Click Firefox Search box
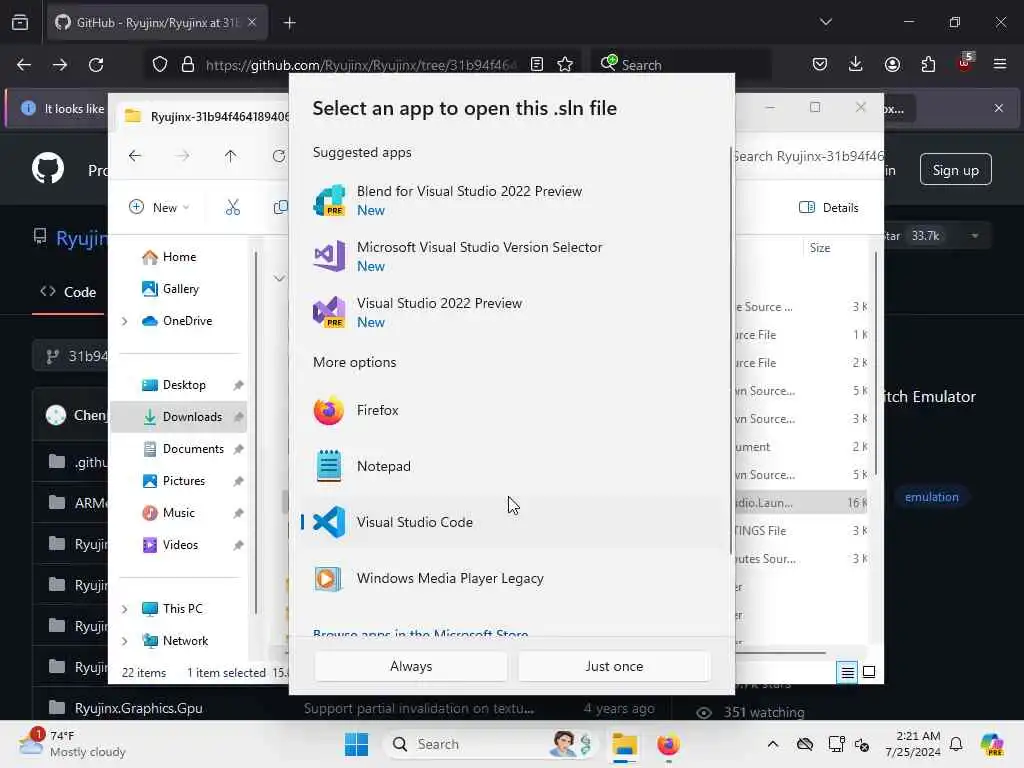 click(682, 65)
